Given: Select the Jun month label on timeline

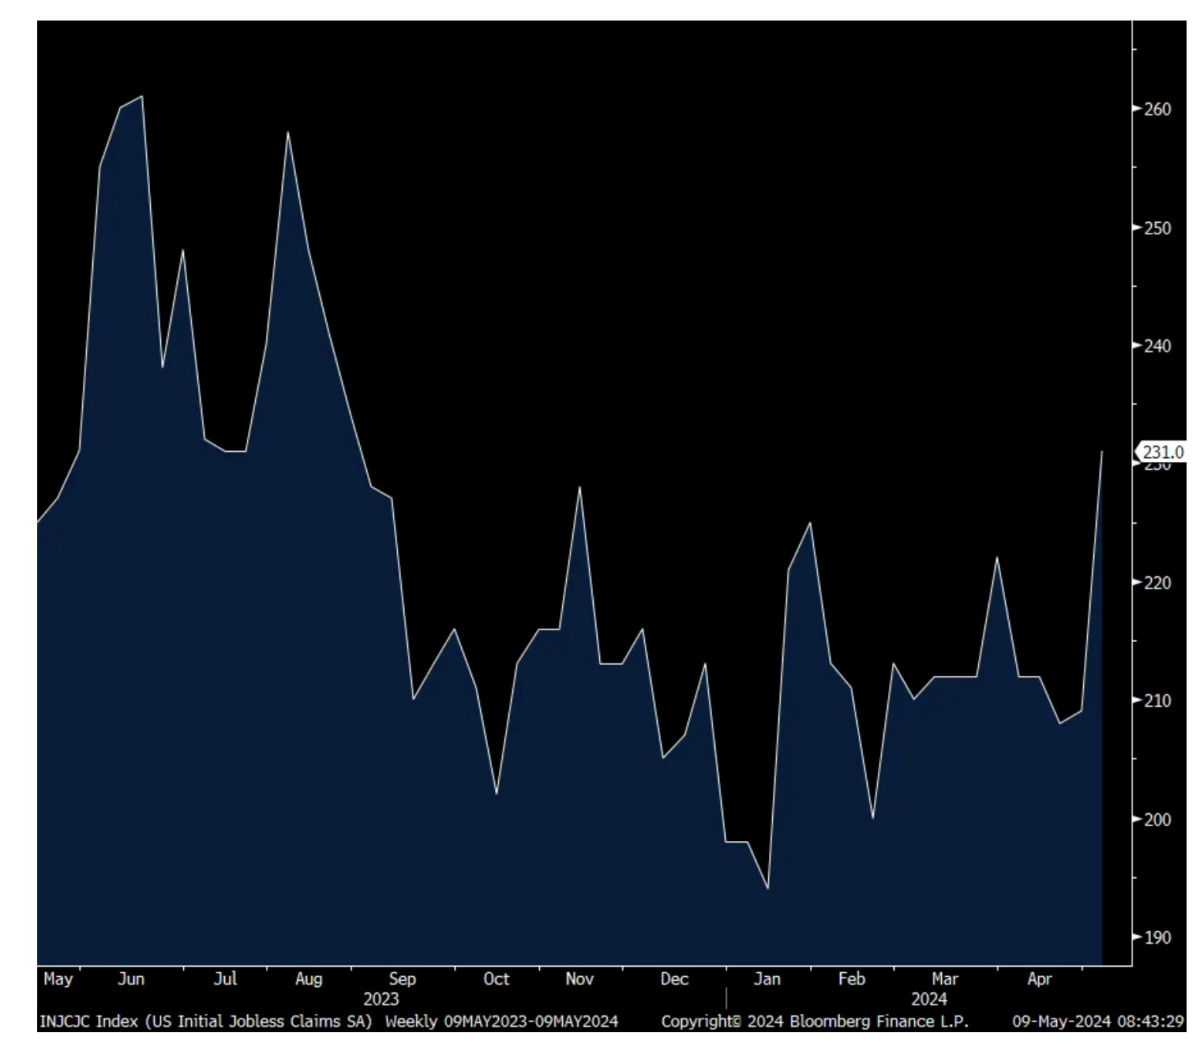Looking at the screenshot, I should tap(131, 979).
